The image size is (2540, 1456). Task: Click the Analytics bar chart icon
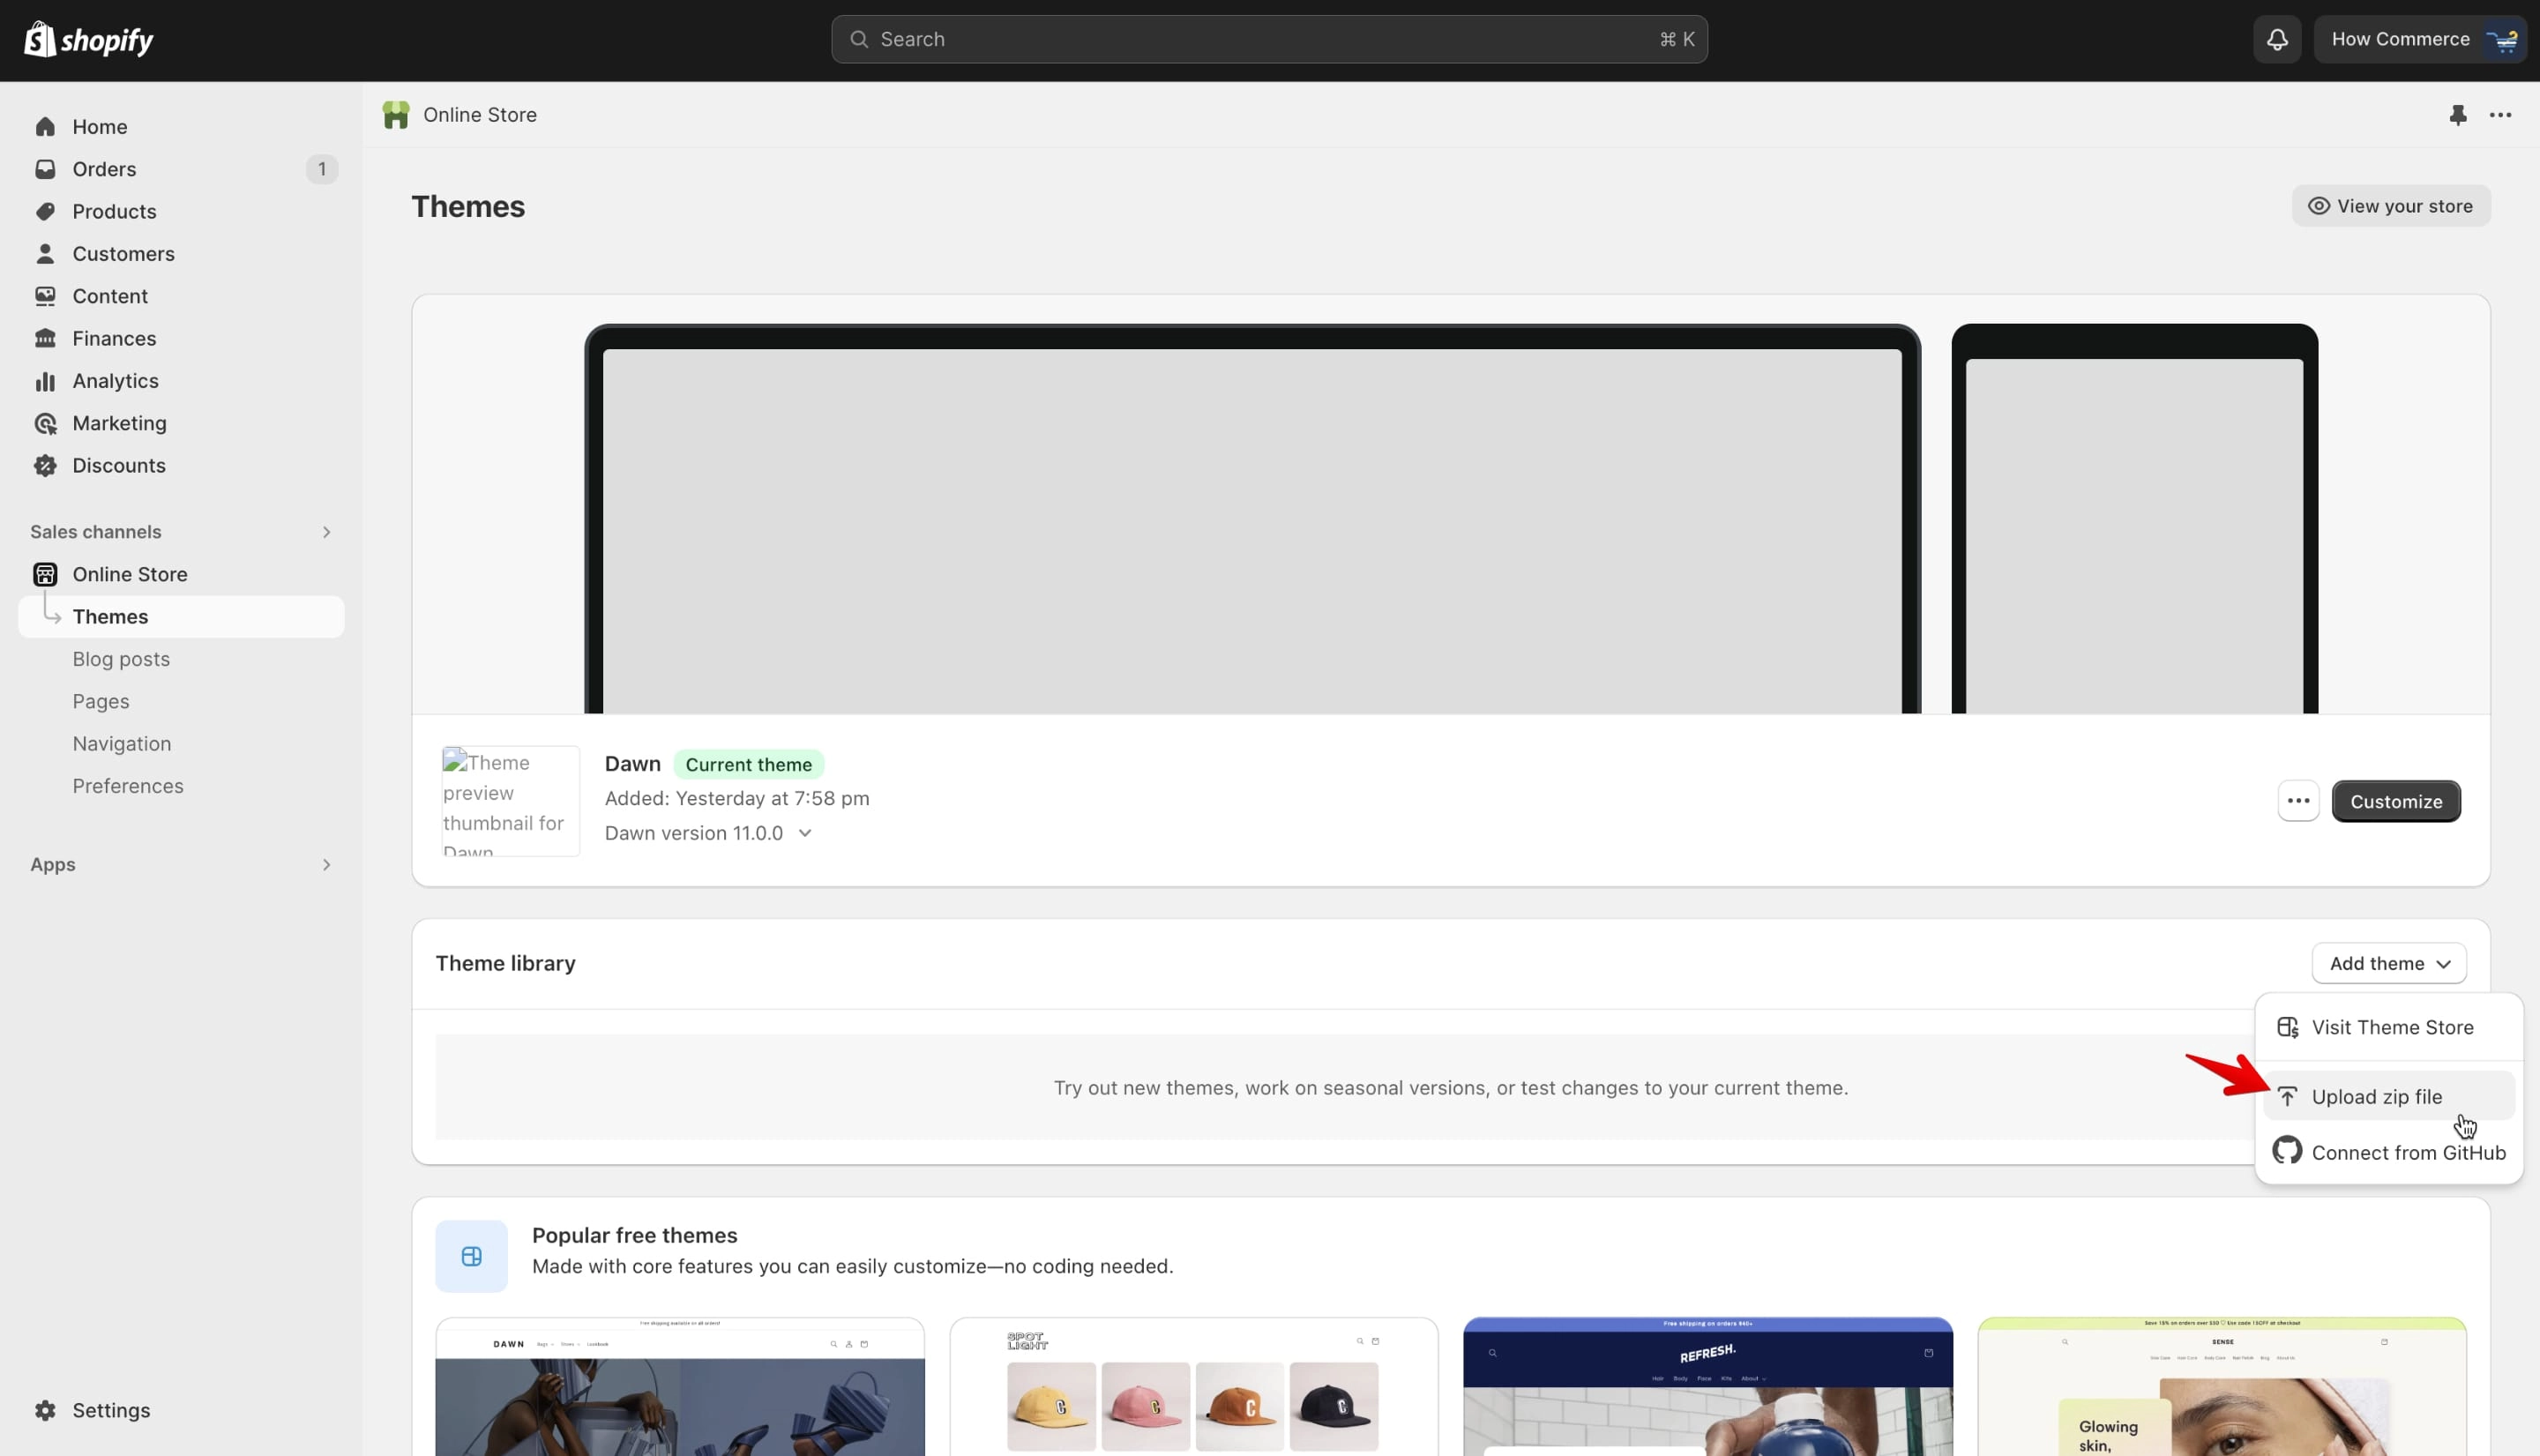[45, 381]
